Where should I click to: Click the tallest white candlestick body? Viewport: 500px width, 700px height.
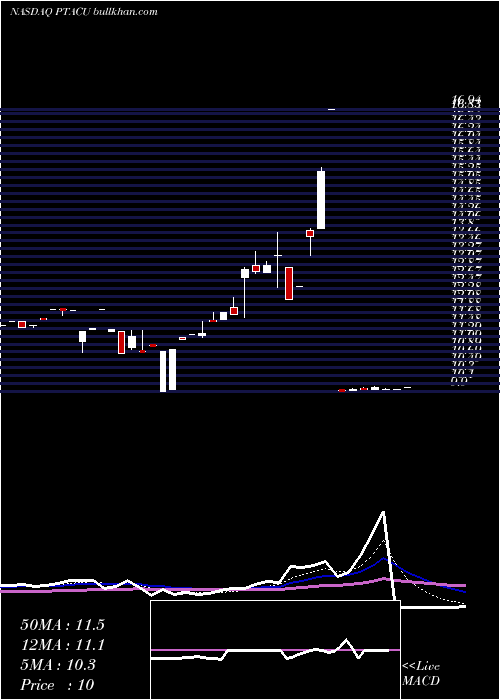coord(321,200)
